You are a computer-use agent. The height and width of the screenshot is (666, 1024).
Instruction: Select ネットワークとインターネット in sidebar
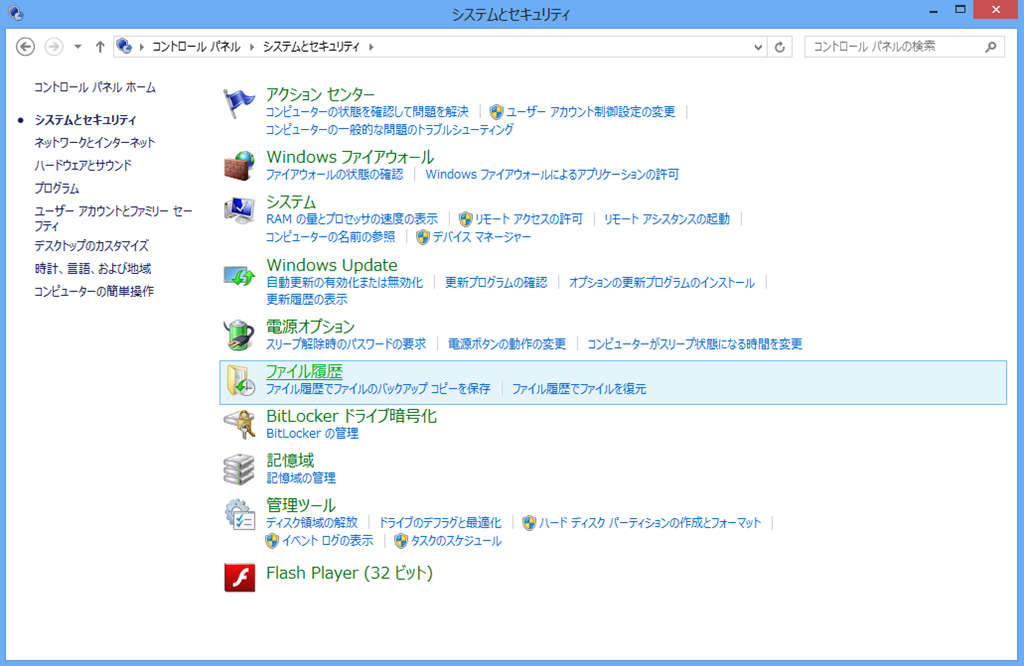[x=95, y=142]
